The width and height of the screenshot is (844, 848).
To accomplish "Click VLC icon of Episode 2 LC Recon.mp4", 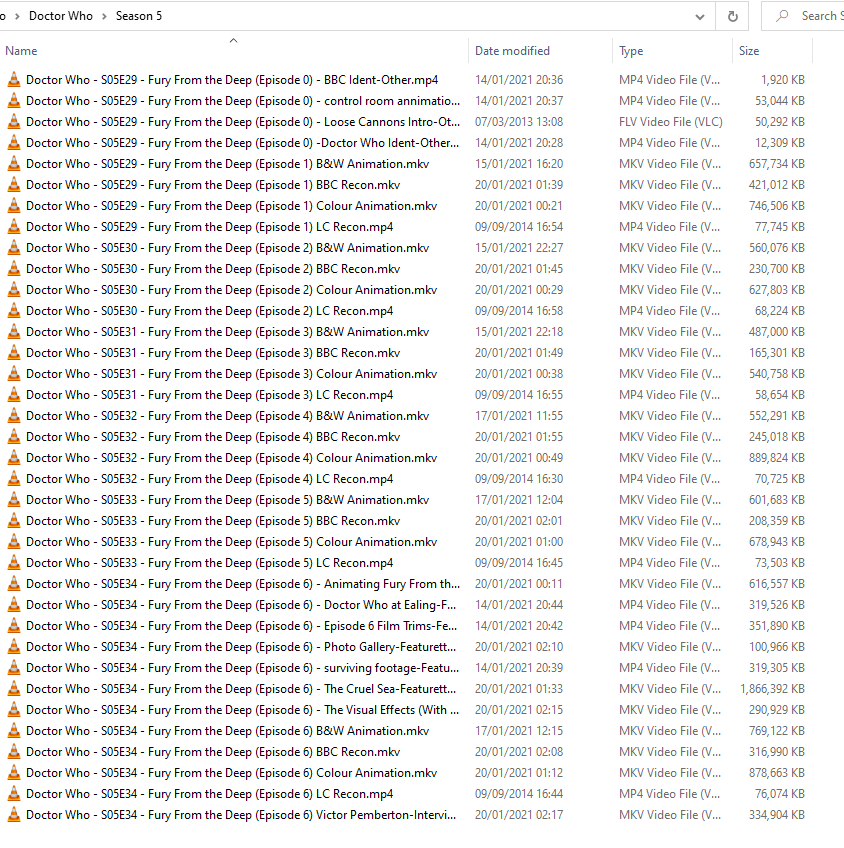I will pyautogui.click(x=14, y=311).
